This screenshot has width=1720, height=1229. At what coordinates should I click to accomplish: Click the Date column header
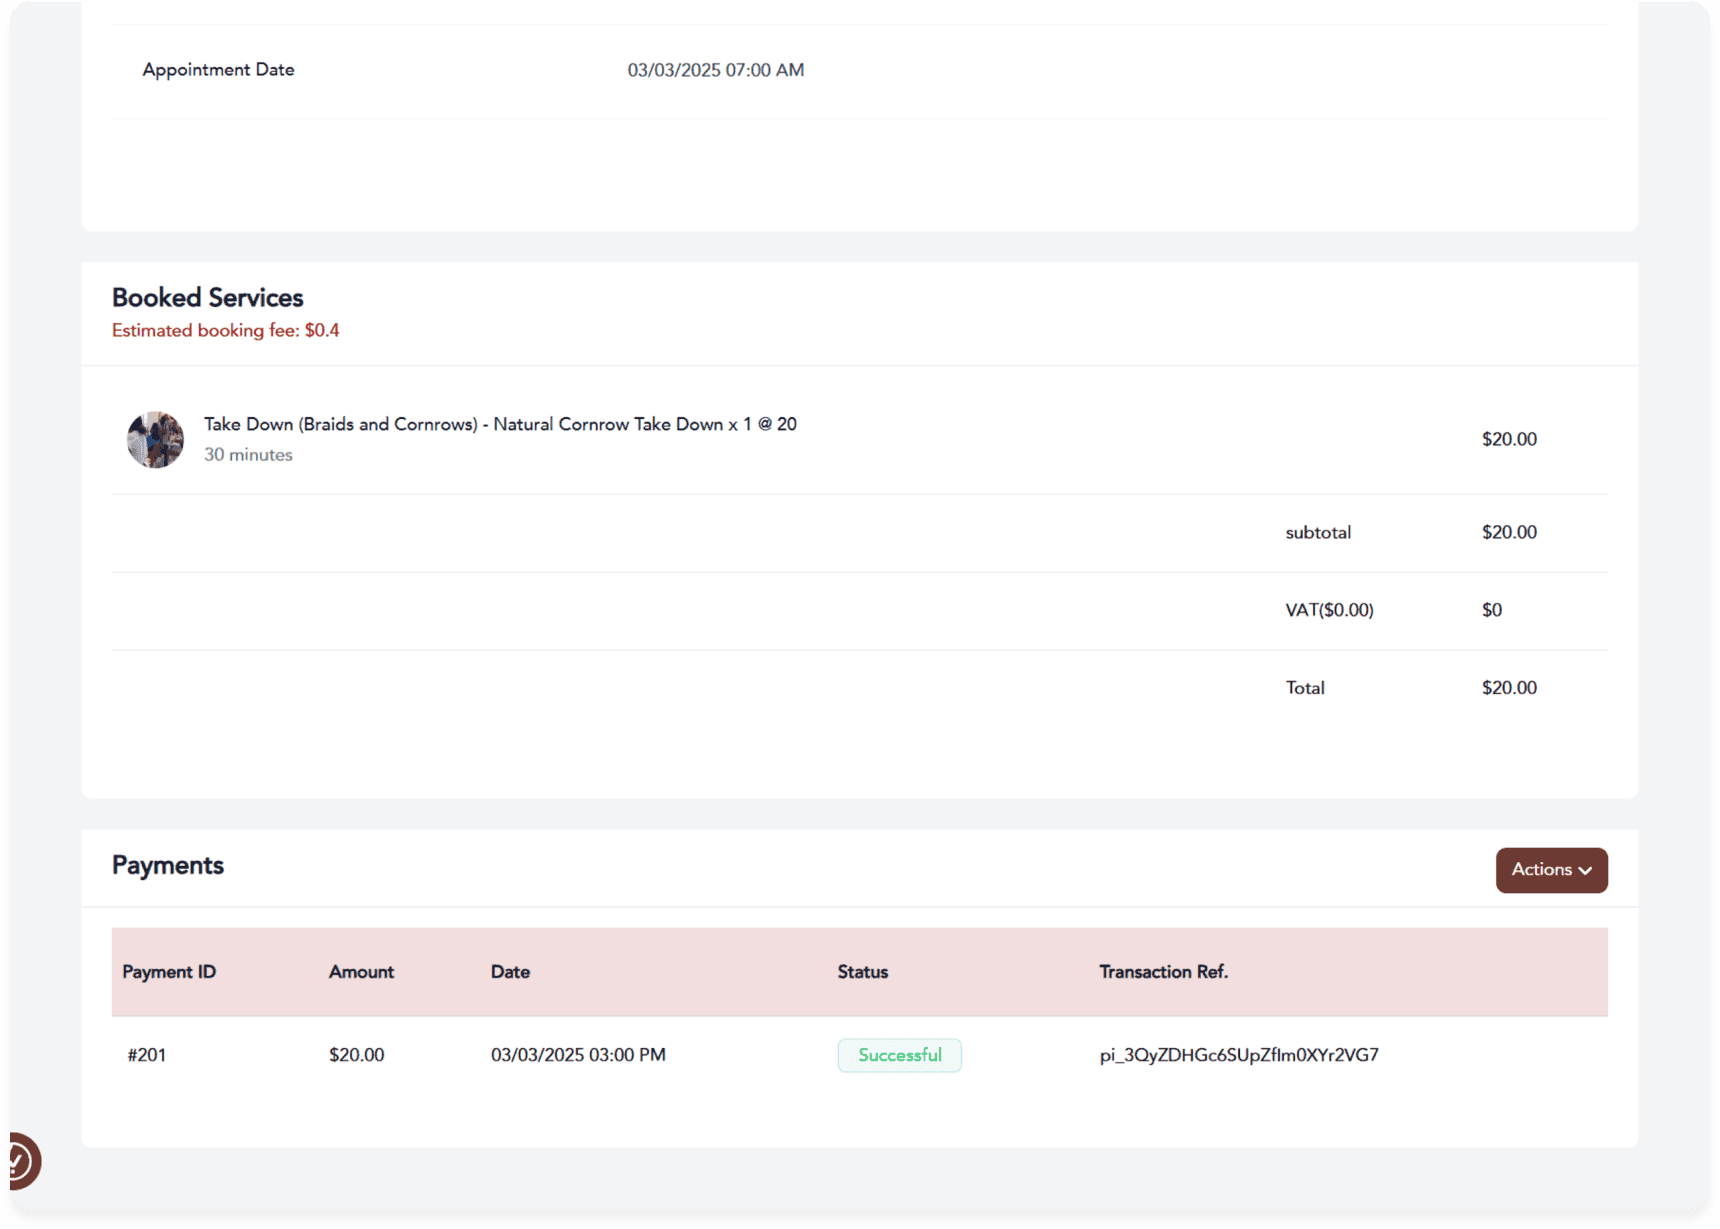click(510, 972)
